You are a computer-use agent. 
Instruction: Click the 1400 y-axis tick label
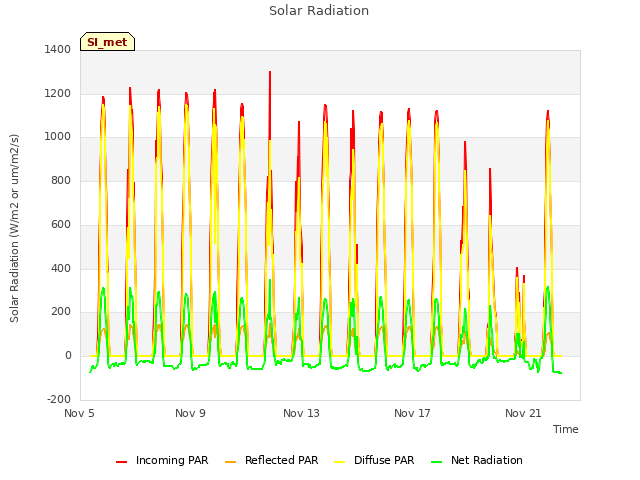[x=58, y=49]
